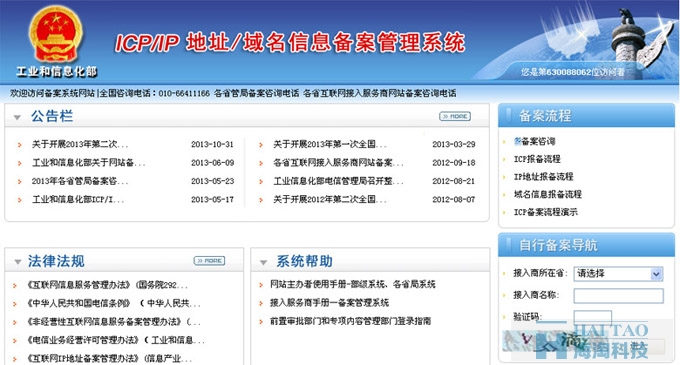Open the IP地址报备流程 link
This screenshot has height=365, width=680.
pyautogui.click(x=543, y=177)
